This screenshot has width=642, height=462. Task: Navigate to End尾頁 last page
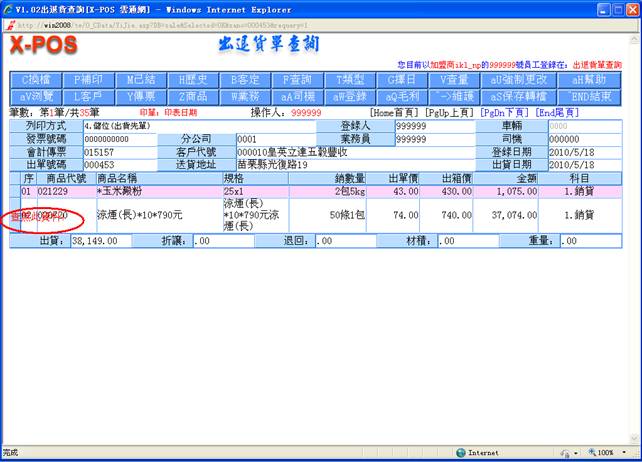tap(557, 113)
